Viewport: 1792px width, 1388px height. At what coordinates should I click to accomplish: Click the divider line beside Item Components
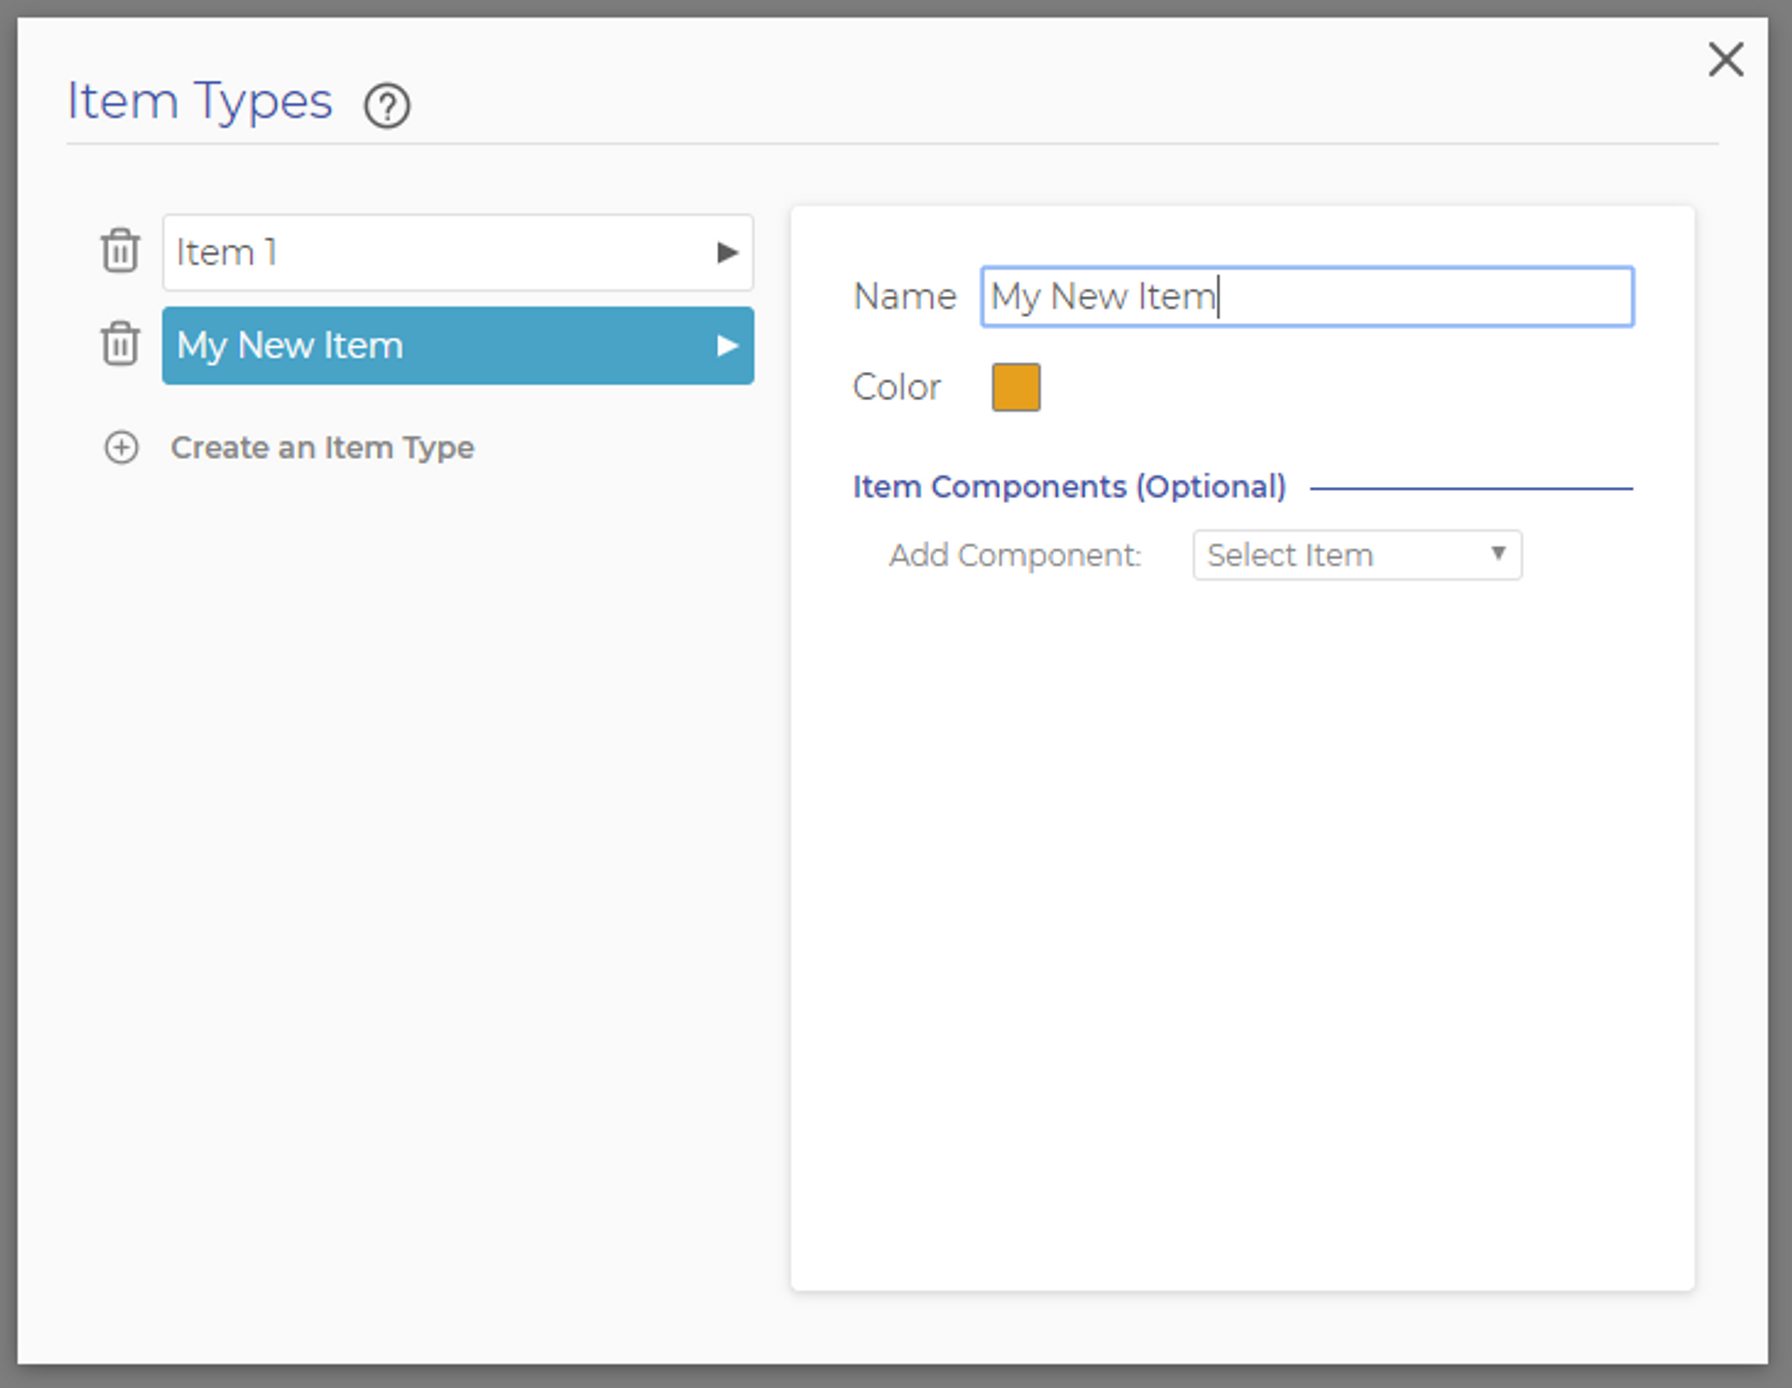tap(1471, 489)
